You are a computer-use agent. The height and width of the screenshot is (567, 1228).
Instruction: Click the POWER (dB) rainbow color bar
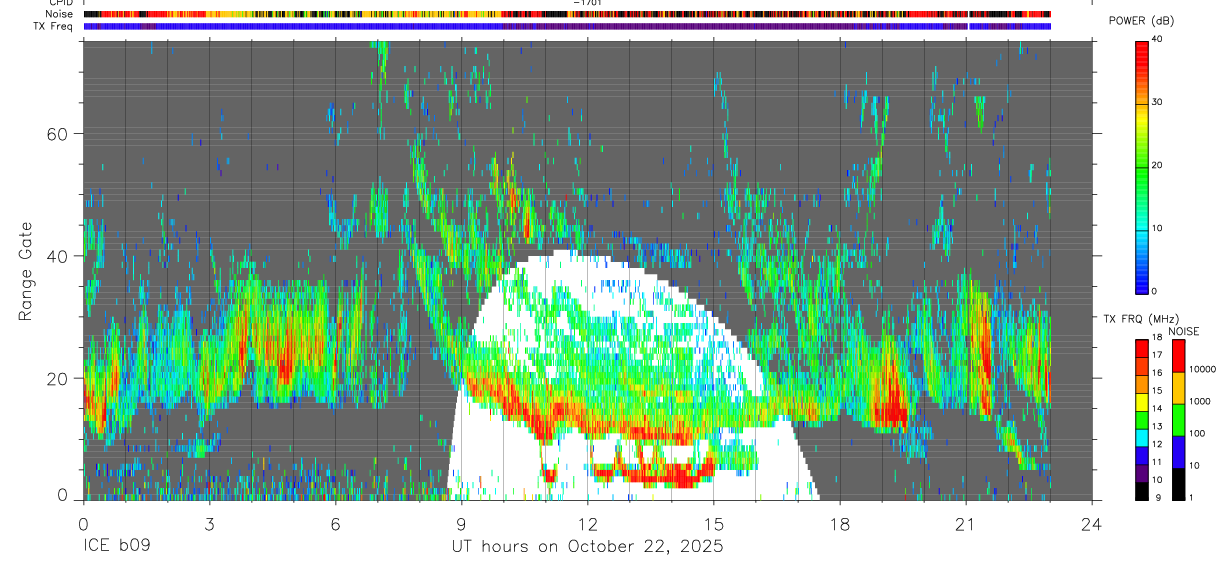[1141, 166]
